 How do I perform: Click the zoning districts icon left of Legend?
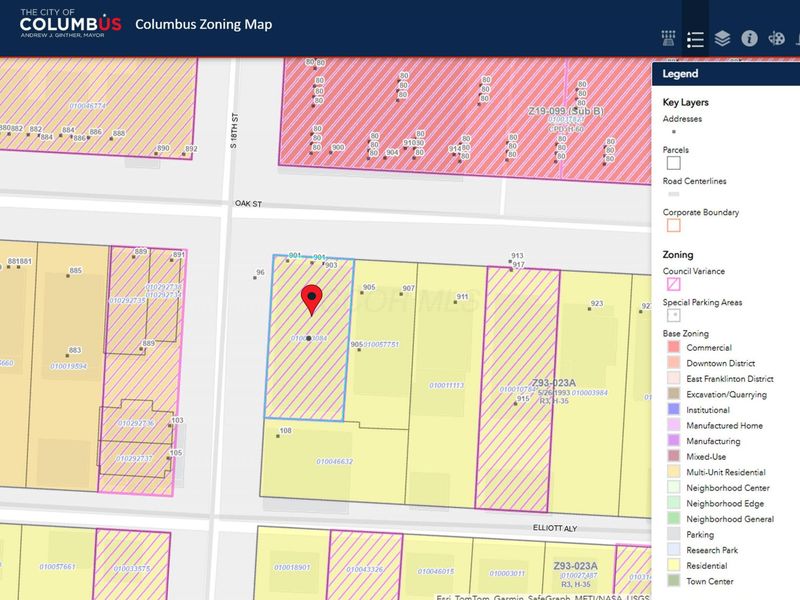tap(668, 38)
